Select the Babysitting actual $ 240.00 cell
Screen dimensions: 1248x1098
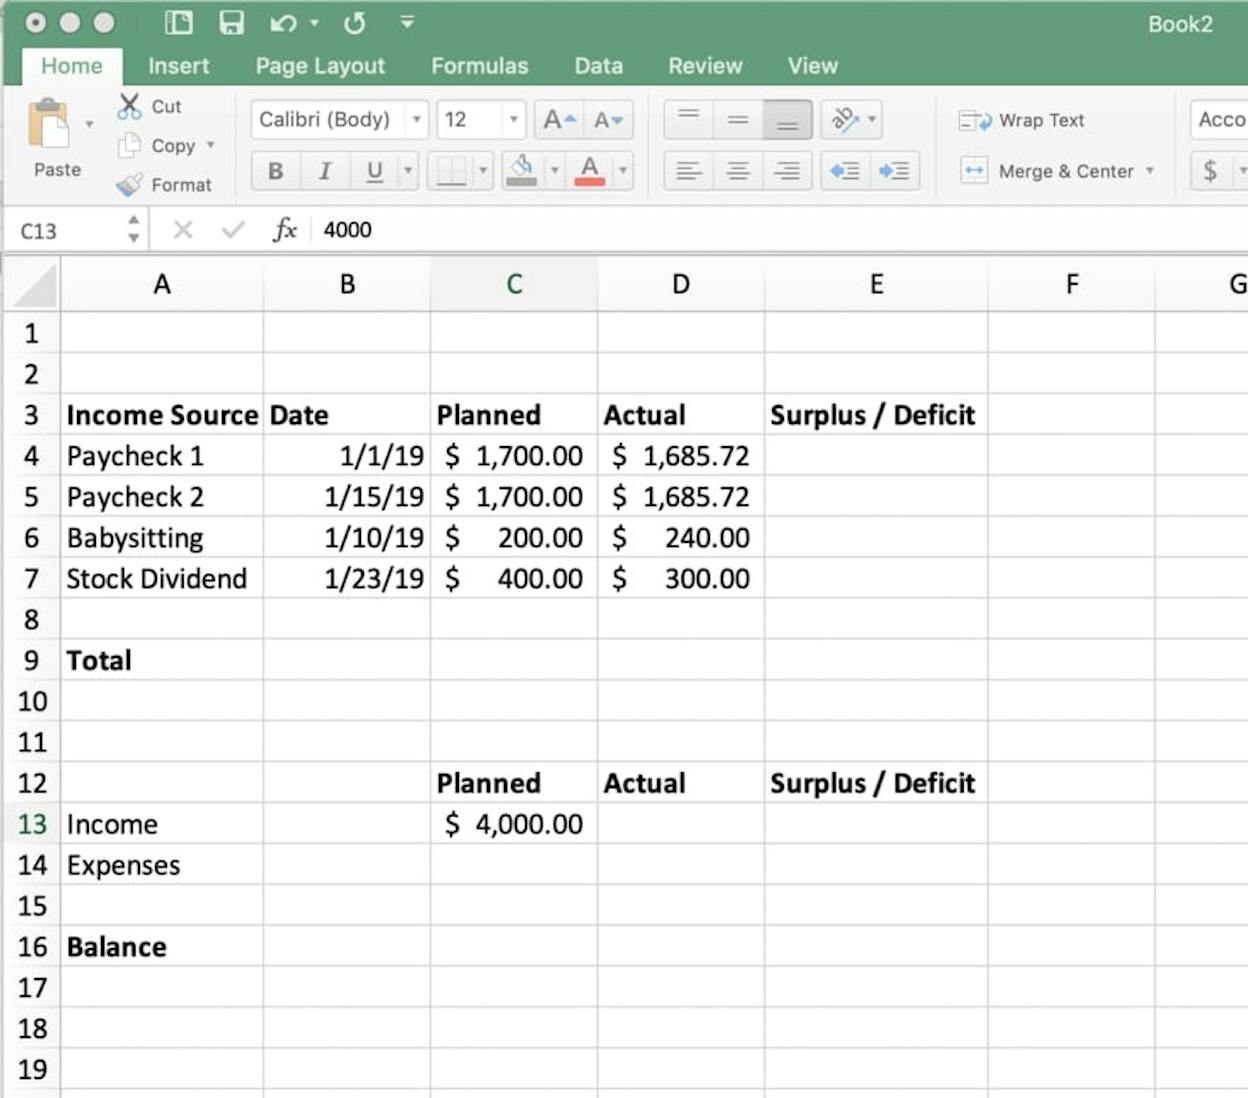coord(681,537)
